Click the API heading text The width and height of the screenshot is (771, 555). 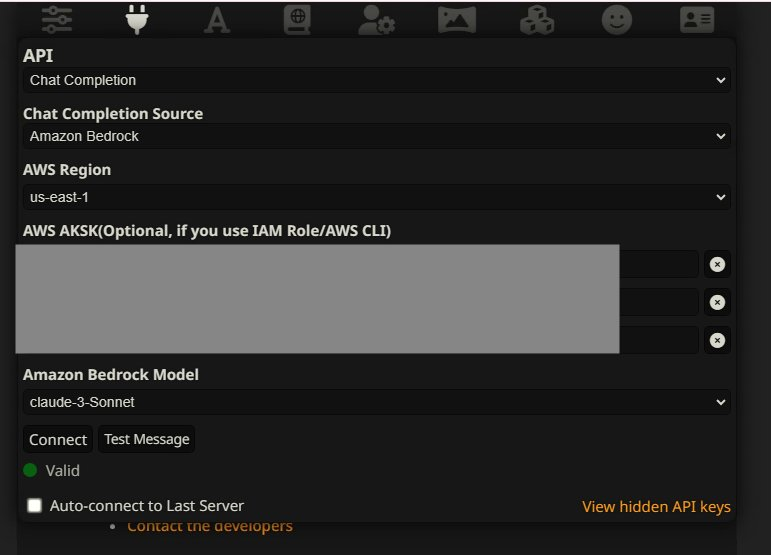tap(38, 56)
